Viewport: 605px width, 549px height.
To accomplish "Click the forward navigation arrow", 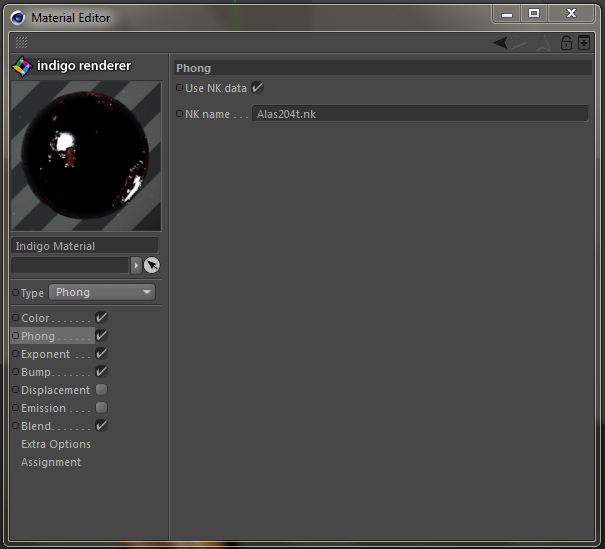I will 521,43.
